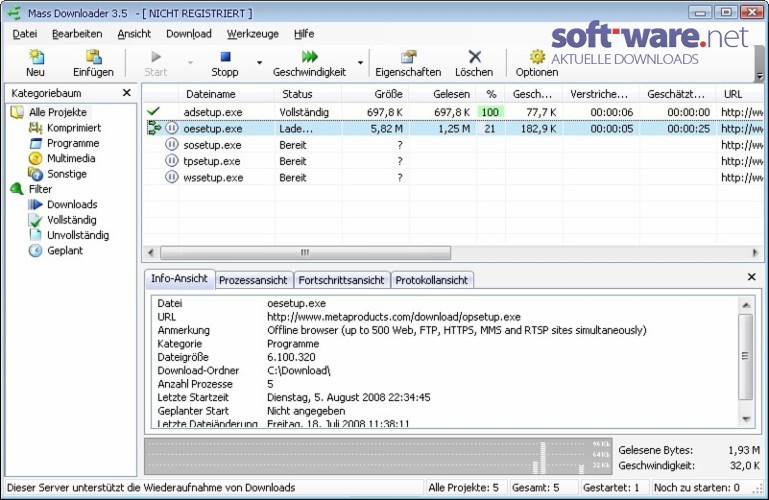Viewport: 769px width, 500px height.
Task: Sort by URL column header
Action: pyautogui.click(x=740, y=94)
